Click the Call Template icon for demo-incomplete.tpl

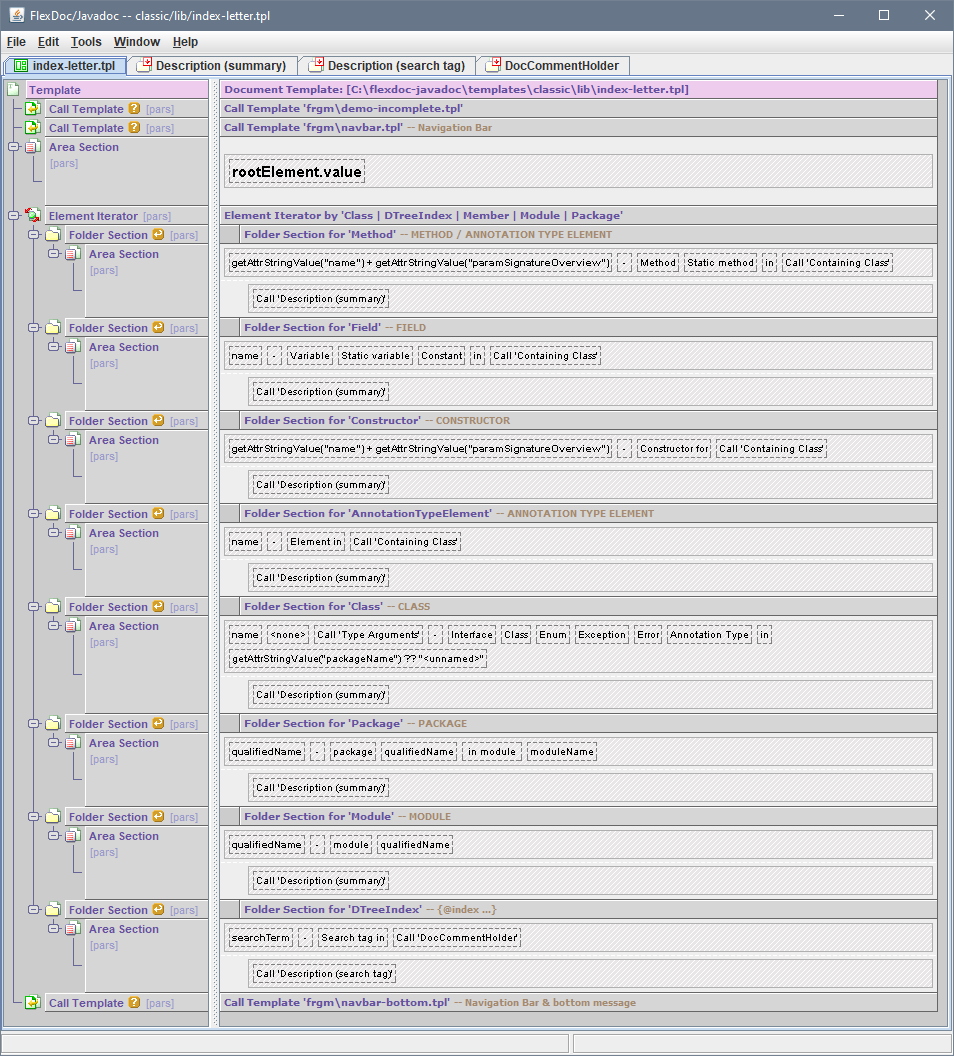click(x=32, y=109)
